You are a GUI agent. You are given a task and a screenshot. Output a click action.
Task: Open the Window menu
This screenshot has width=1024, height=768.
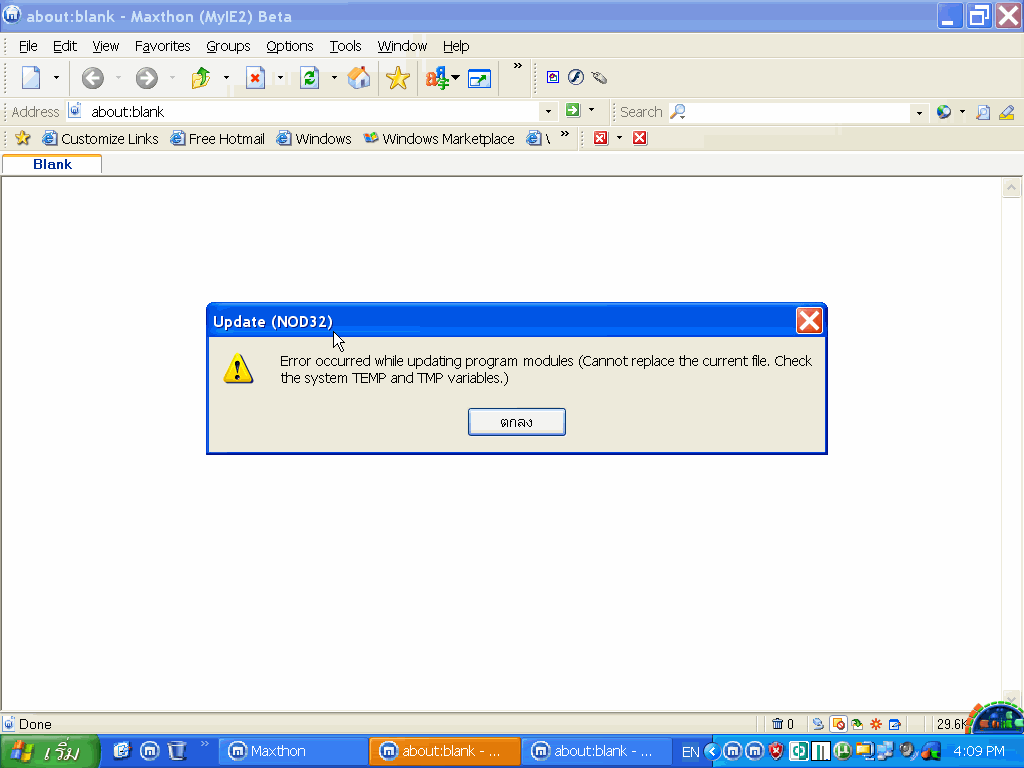click(402, 46)
